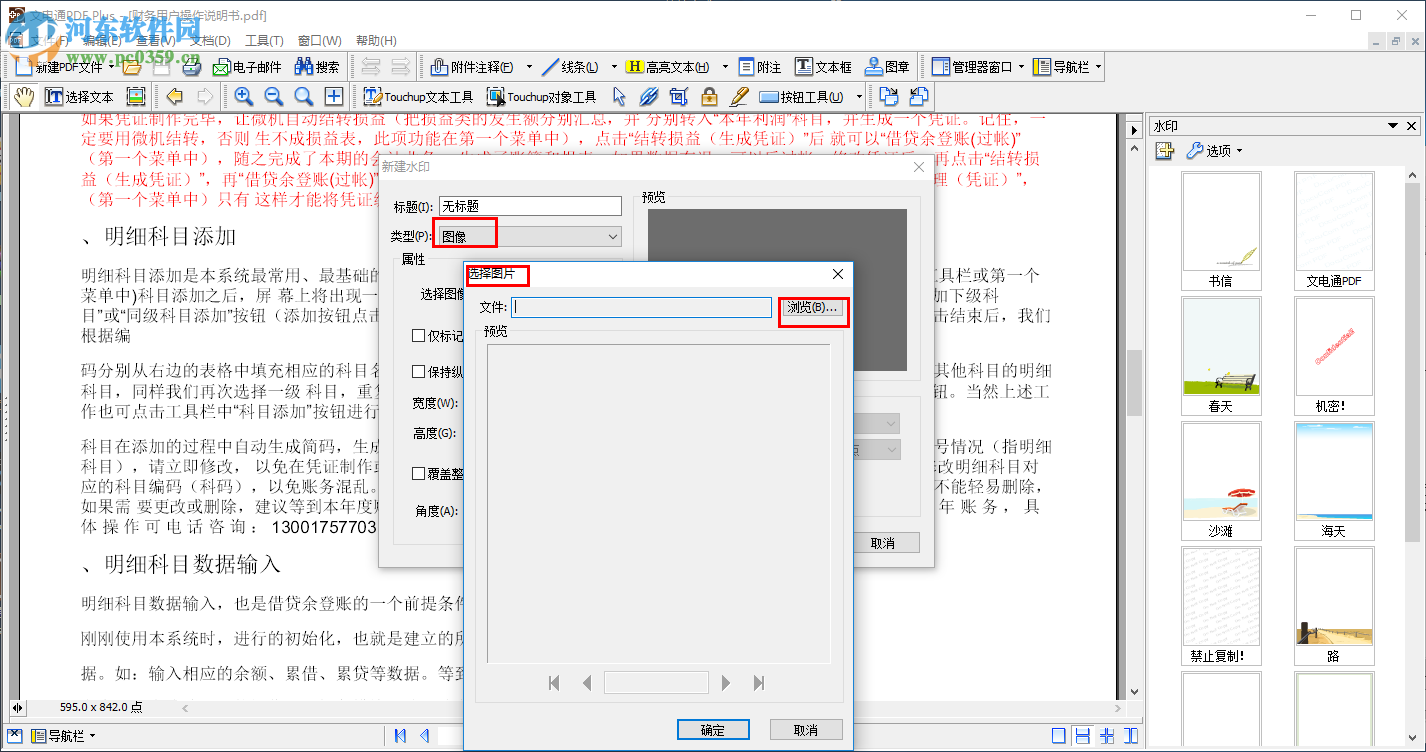1426x752 pixels.
Task: Activate the Select Text (选择文本) tool
Action: click(x=80, y=97)
